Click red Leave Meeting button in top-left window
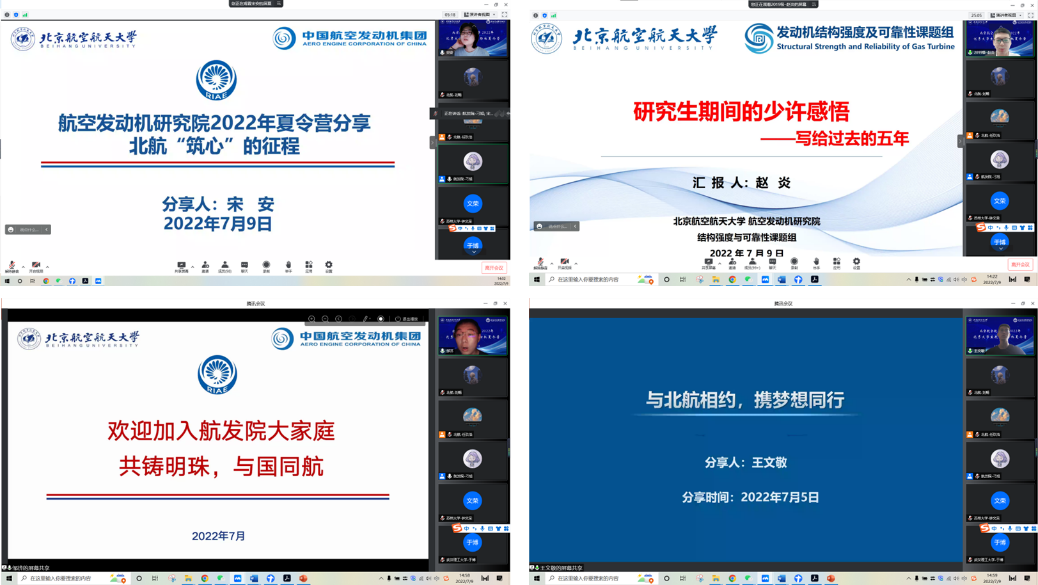The height and width of the screenshot is (585, 1038). (493, 267)
